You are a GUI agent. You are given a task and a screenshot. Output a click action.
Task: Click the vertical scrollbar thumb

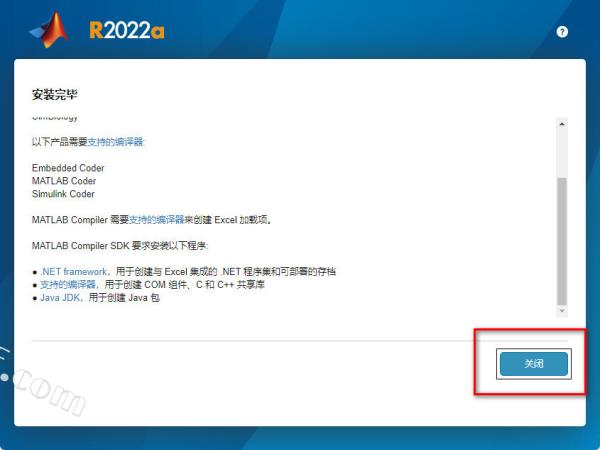(561, 240)
